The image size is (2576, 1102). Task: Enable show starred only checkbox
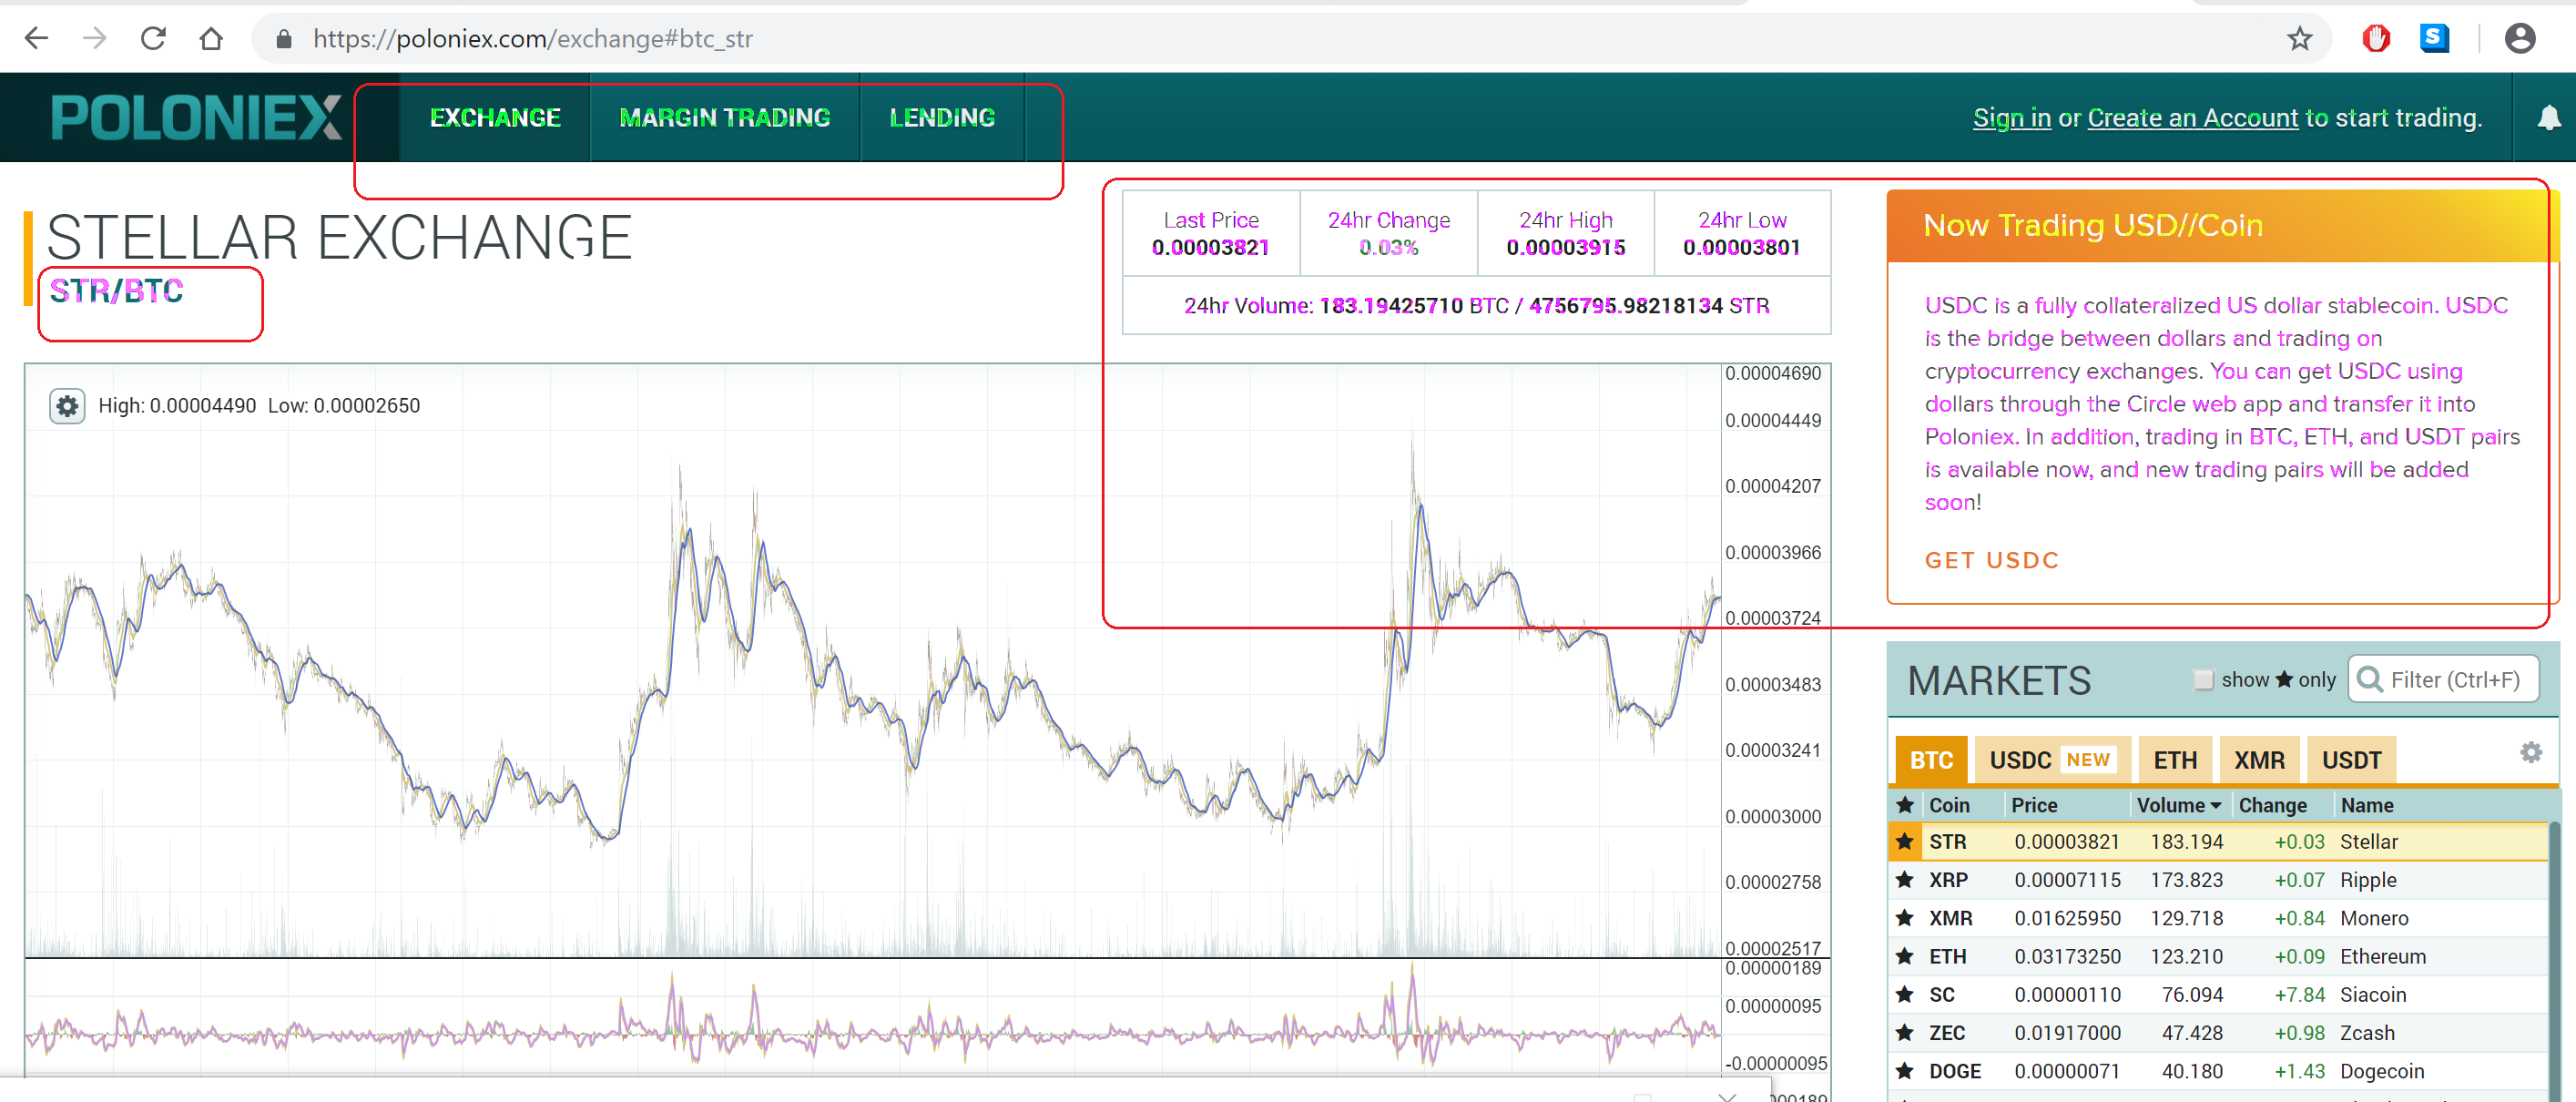coord(2202,680)
